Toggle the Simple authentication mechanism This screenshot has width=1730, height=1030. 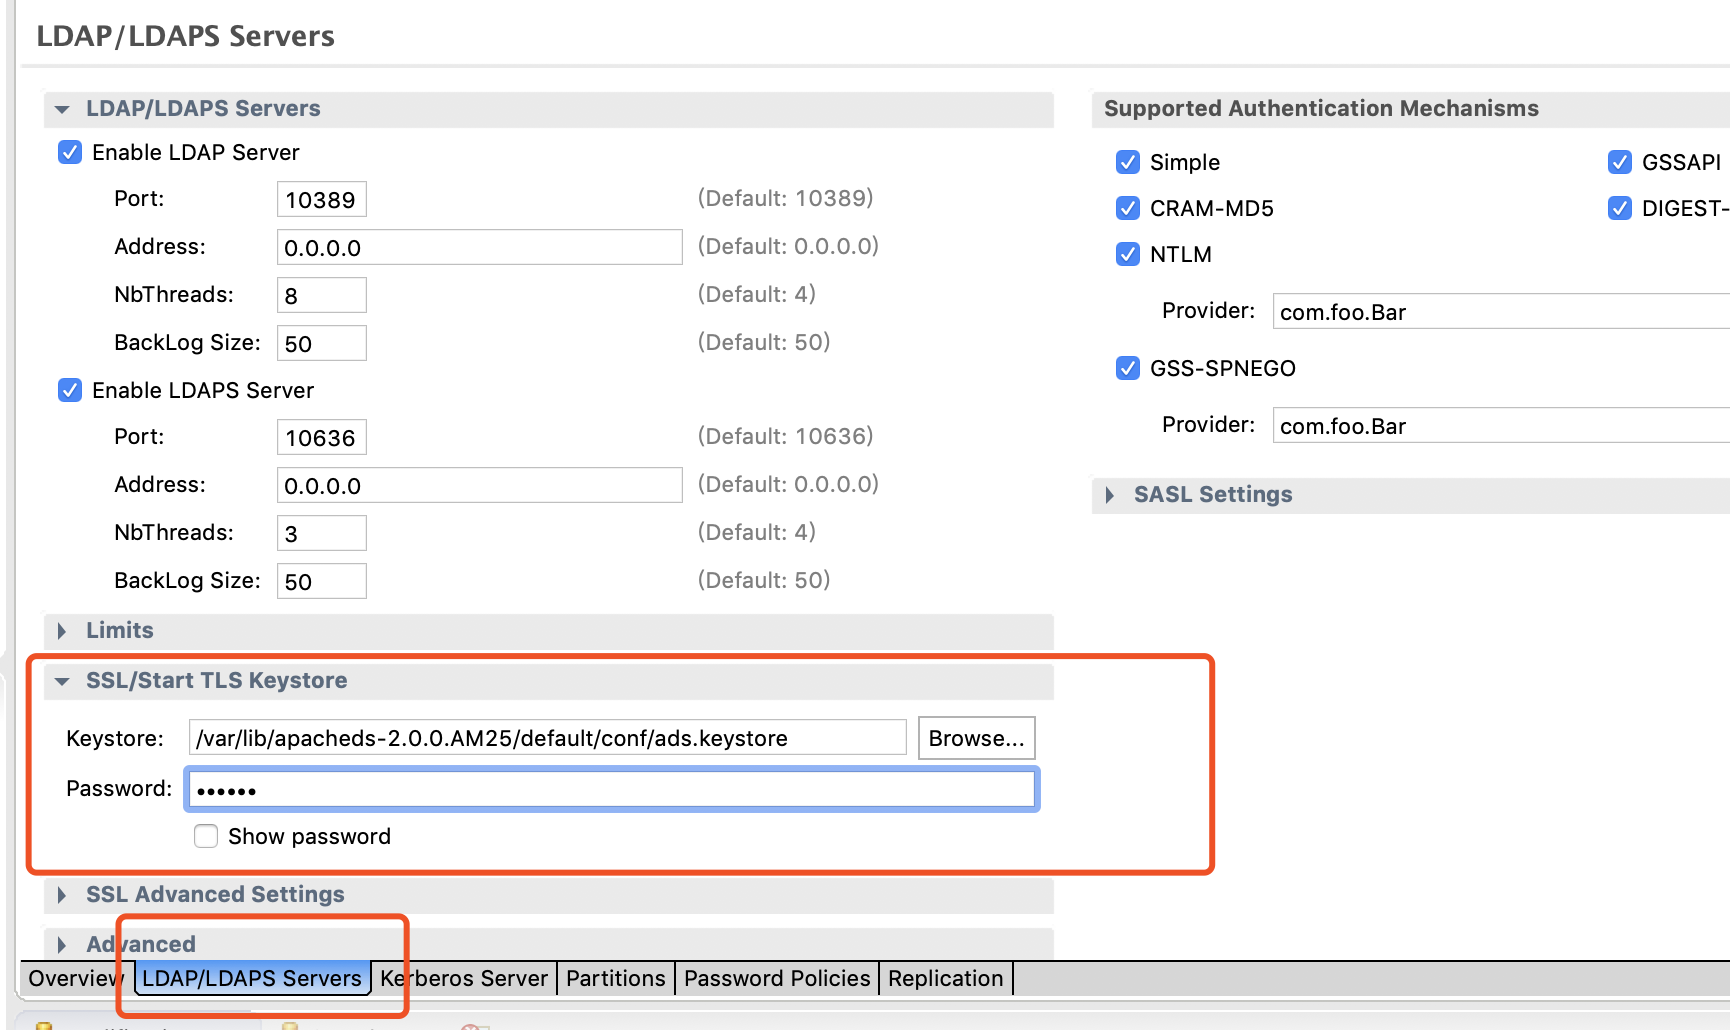[x=1127, y=161]
